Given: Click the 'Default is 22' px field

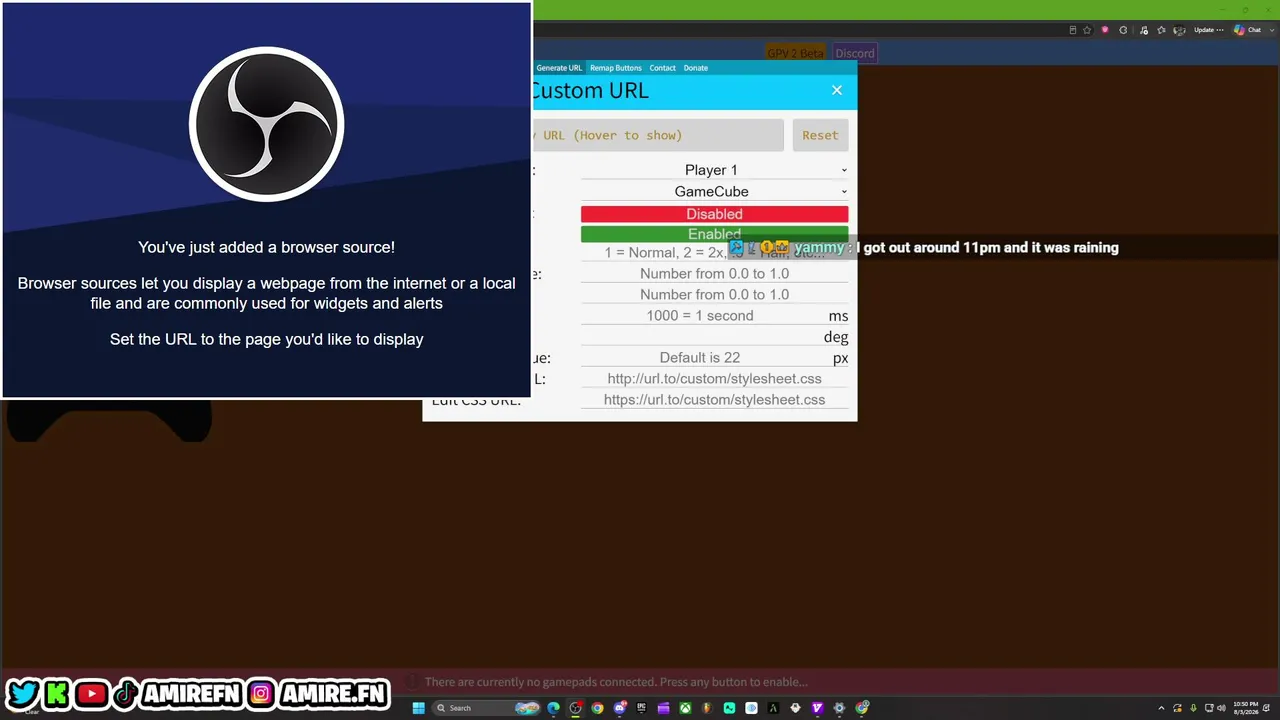Looking at the screenshot, I should [x=700, y=358].
